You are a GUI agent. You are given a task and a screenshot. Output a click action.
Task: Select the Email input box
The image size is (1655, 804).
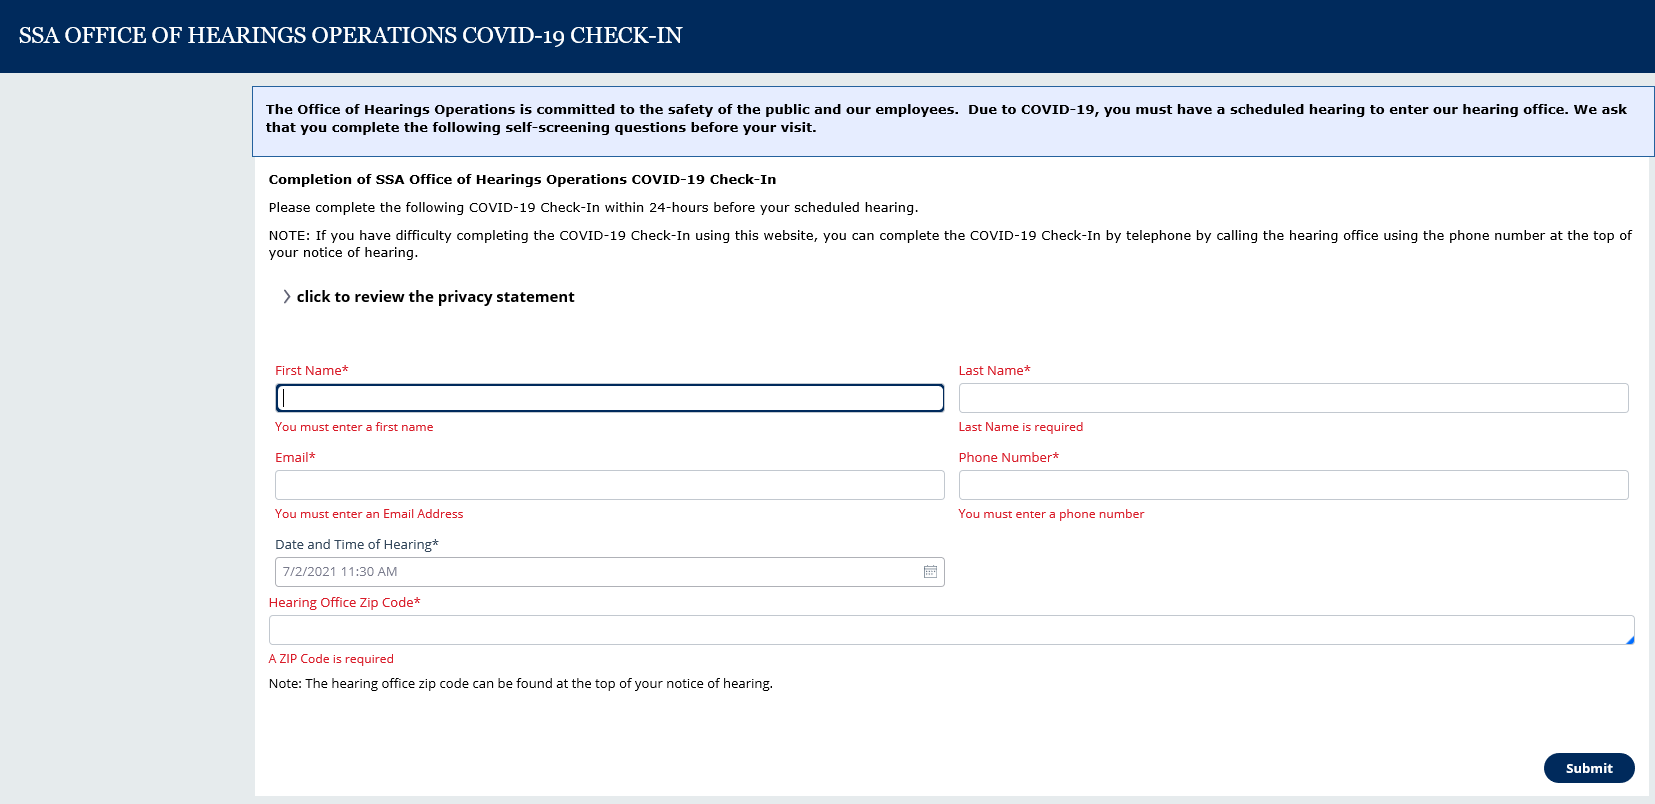[609, 485]
